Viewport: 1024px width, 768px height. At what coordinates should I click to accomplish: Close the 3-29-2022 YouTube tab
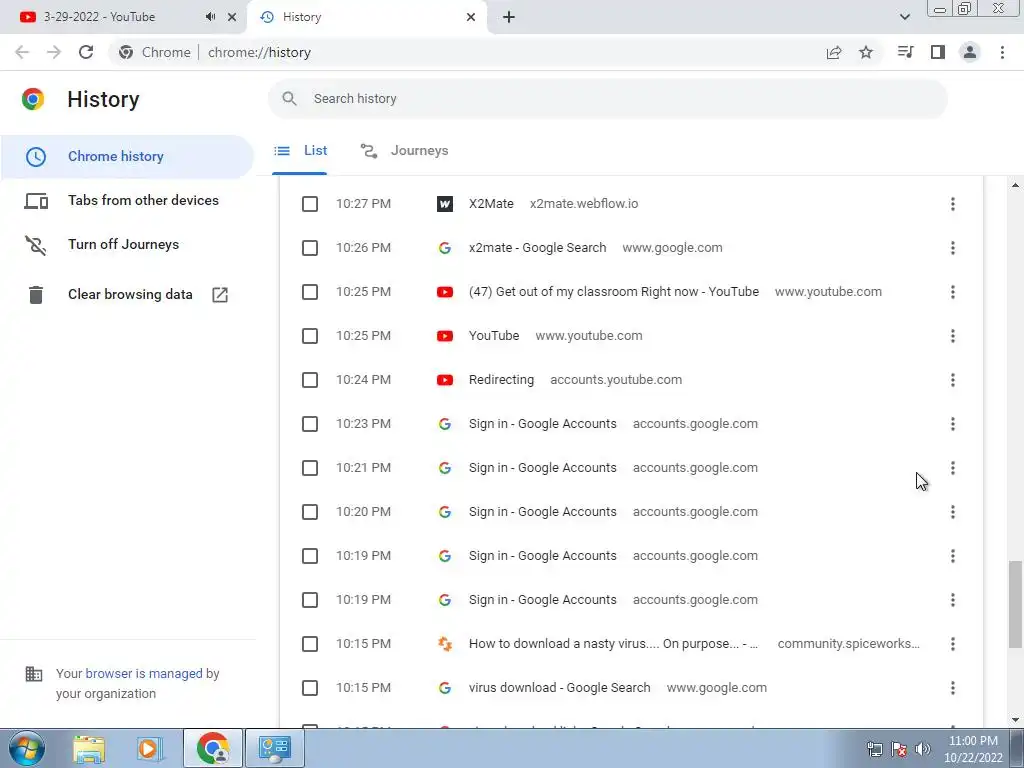232,17
